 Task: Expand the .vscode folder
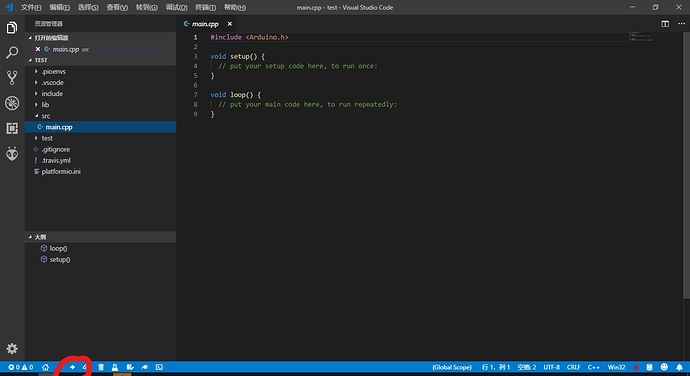pyautogui.click(x=37, y=82)
